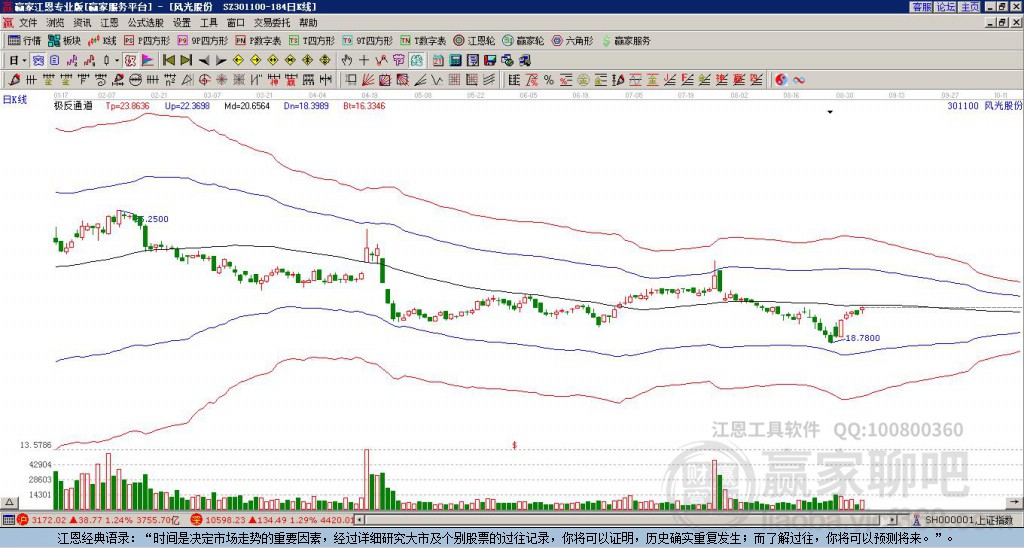1024x548 pixels.
Task: Select the circle-with-line drawing tool
Action: [135, 80]
